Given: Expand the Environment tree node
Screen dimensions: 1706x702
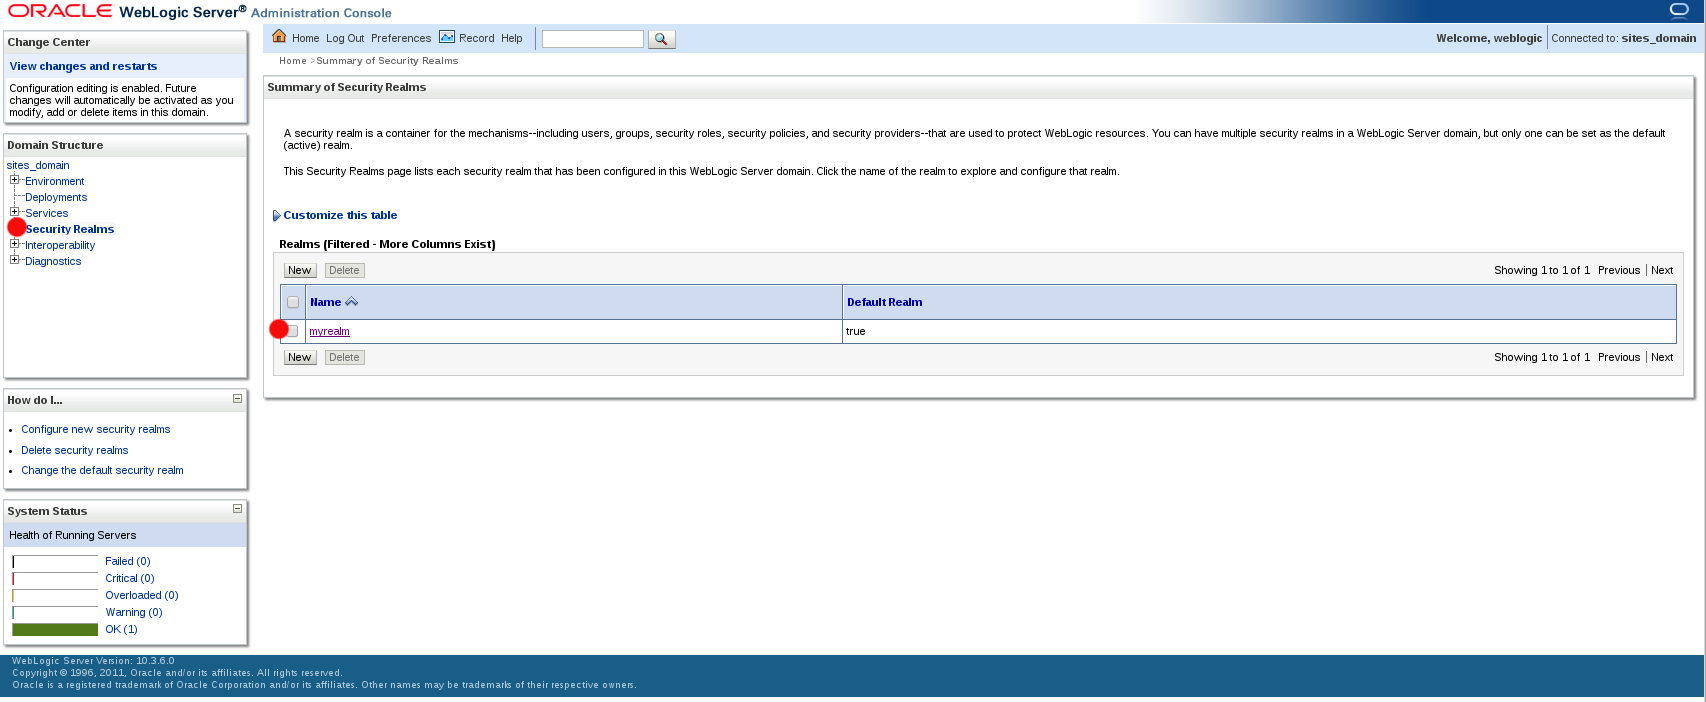Looking at the screenshot, I should [x=15, y=180].
